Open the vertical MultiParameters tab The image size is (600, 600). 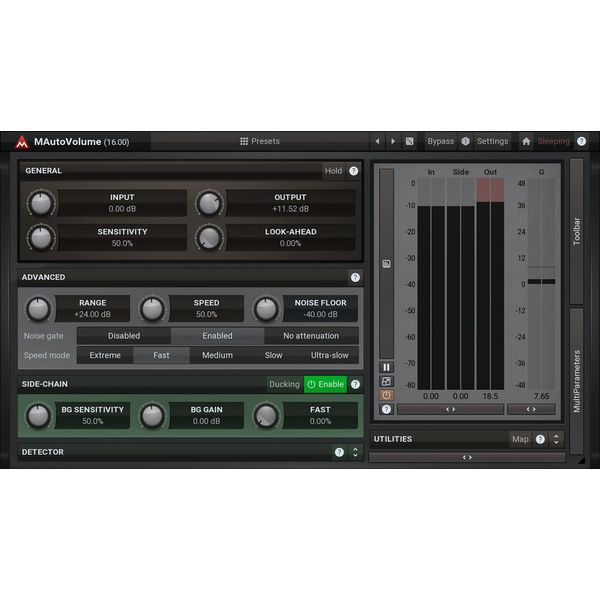point(577,382)
